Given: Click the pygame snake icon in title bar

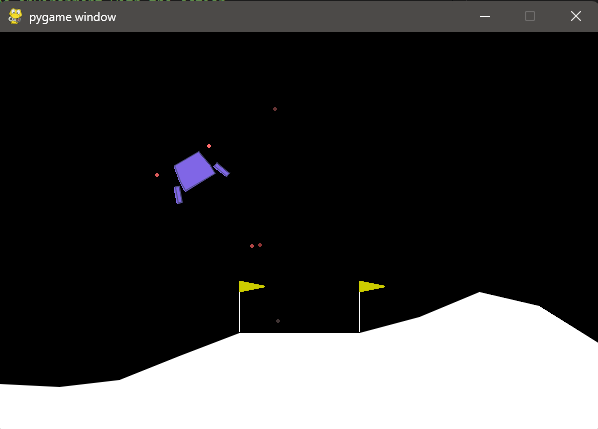Looking at the screenshot, I should coord(15,16).
